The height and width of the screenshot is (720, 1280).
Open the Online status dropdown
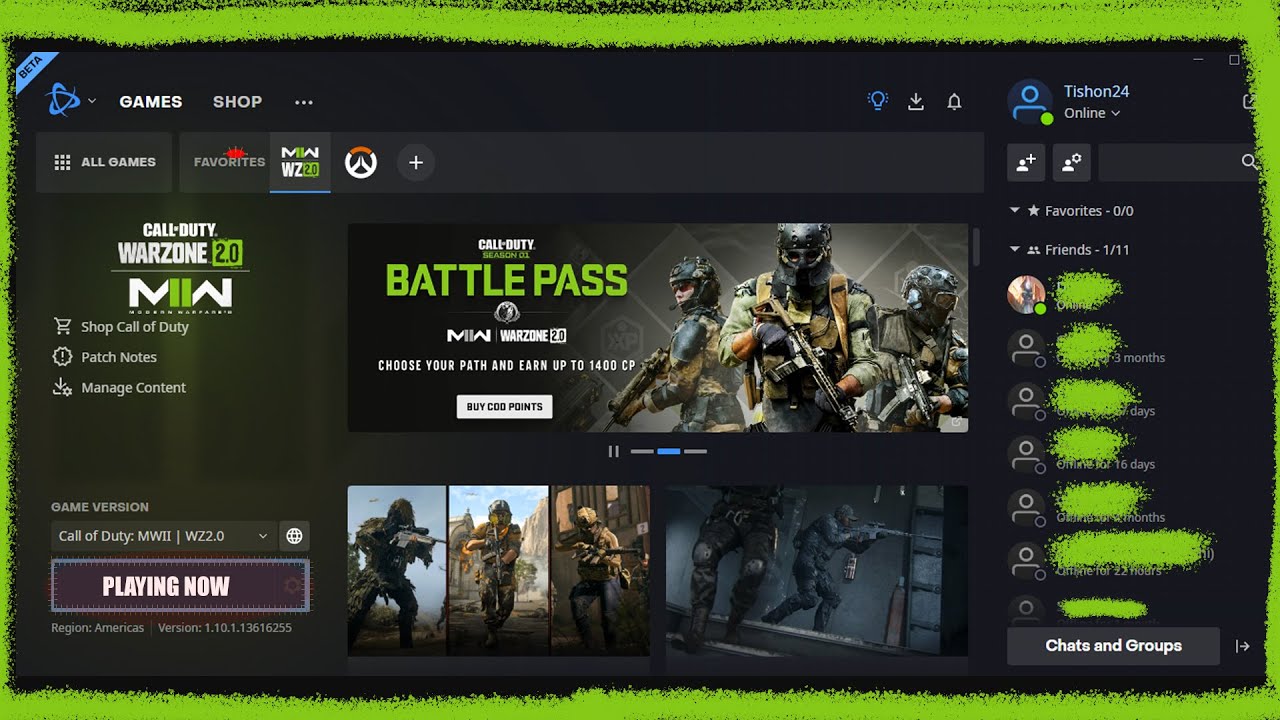1091,113
